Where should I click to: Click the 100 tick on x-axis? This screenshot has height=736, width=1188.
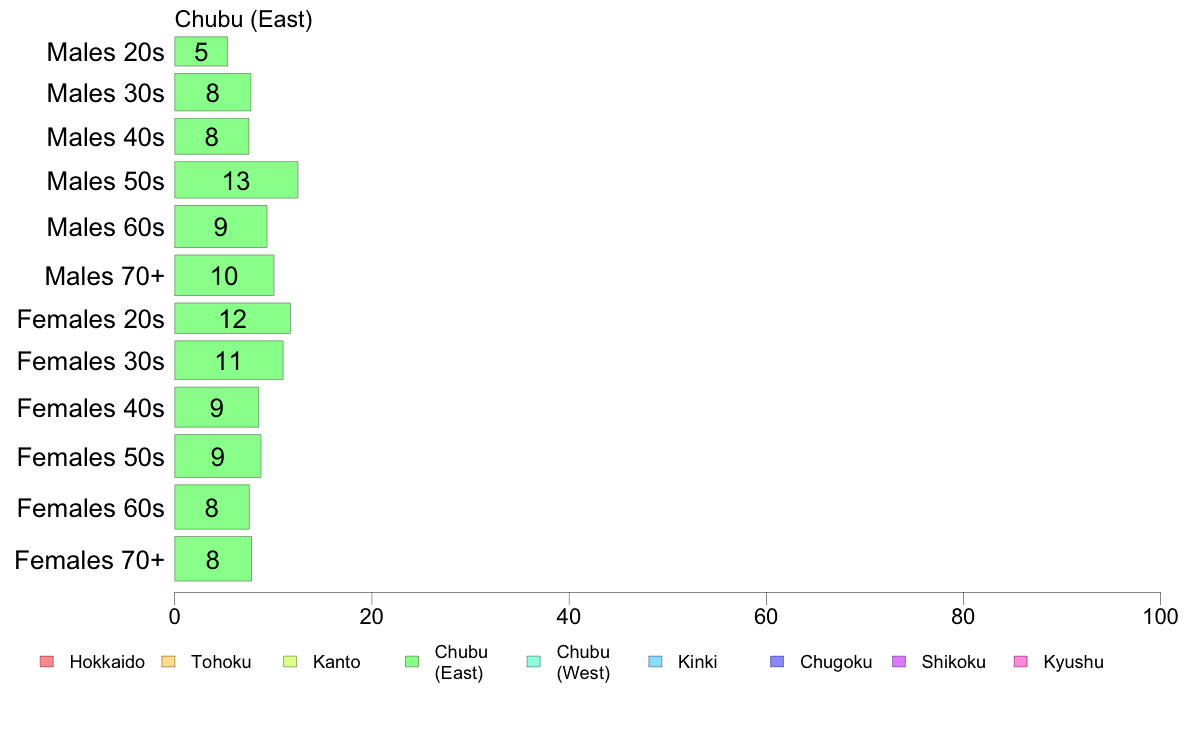click(x=1160, y=616)
